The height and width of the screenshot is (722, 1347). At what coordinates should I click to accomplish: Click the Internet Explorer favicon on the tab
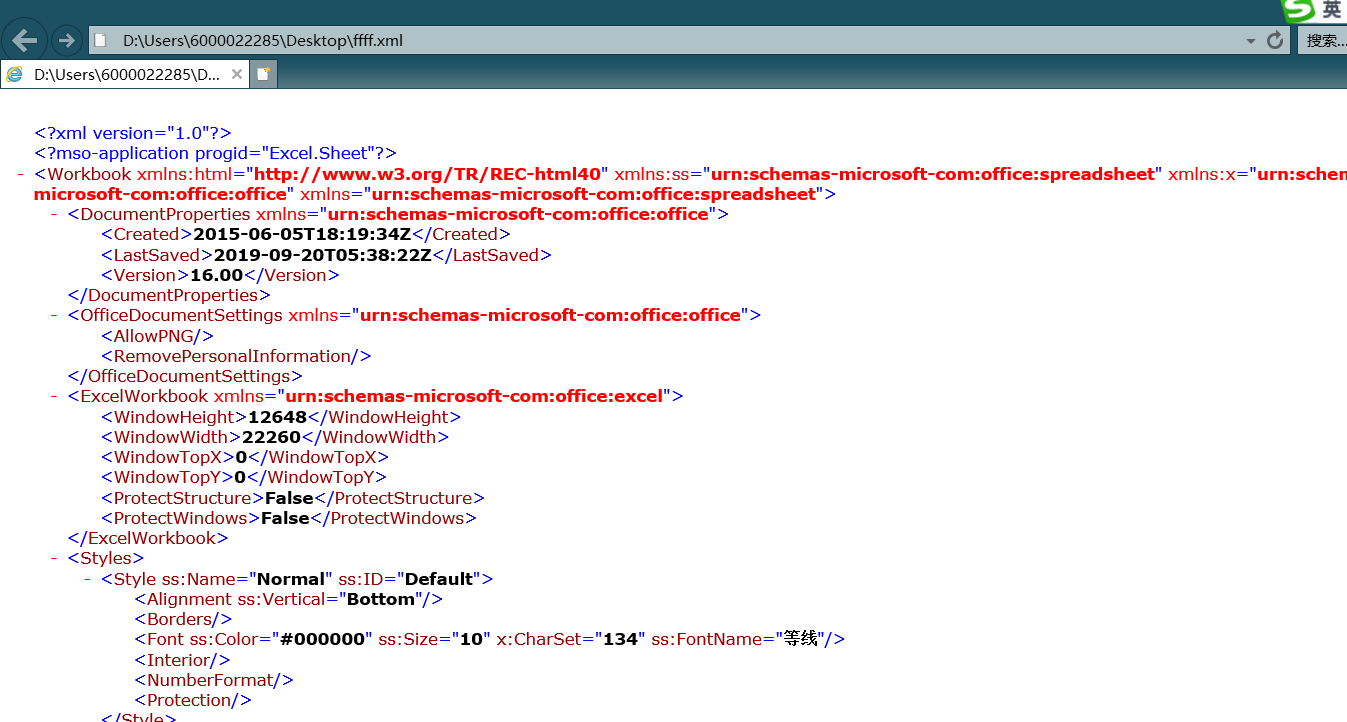click(x=12, y=73)
